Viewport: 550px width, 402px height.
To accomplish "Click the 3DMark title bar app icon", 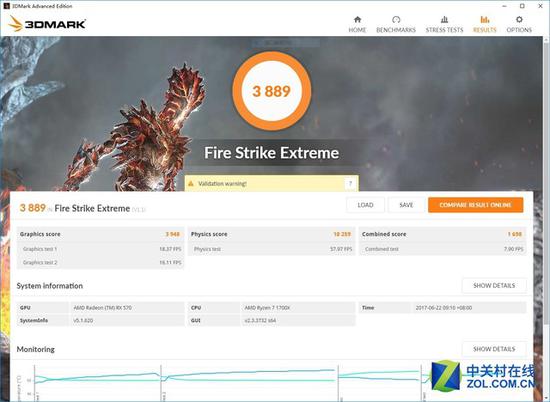I will (x=6, y=6).
